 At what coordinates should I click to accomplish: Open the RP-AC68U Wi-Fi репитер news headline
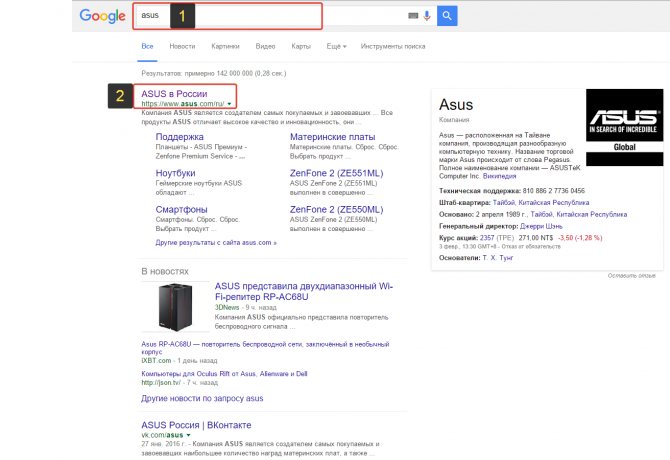(304, 291)
